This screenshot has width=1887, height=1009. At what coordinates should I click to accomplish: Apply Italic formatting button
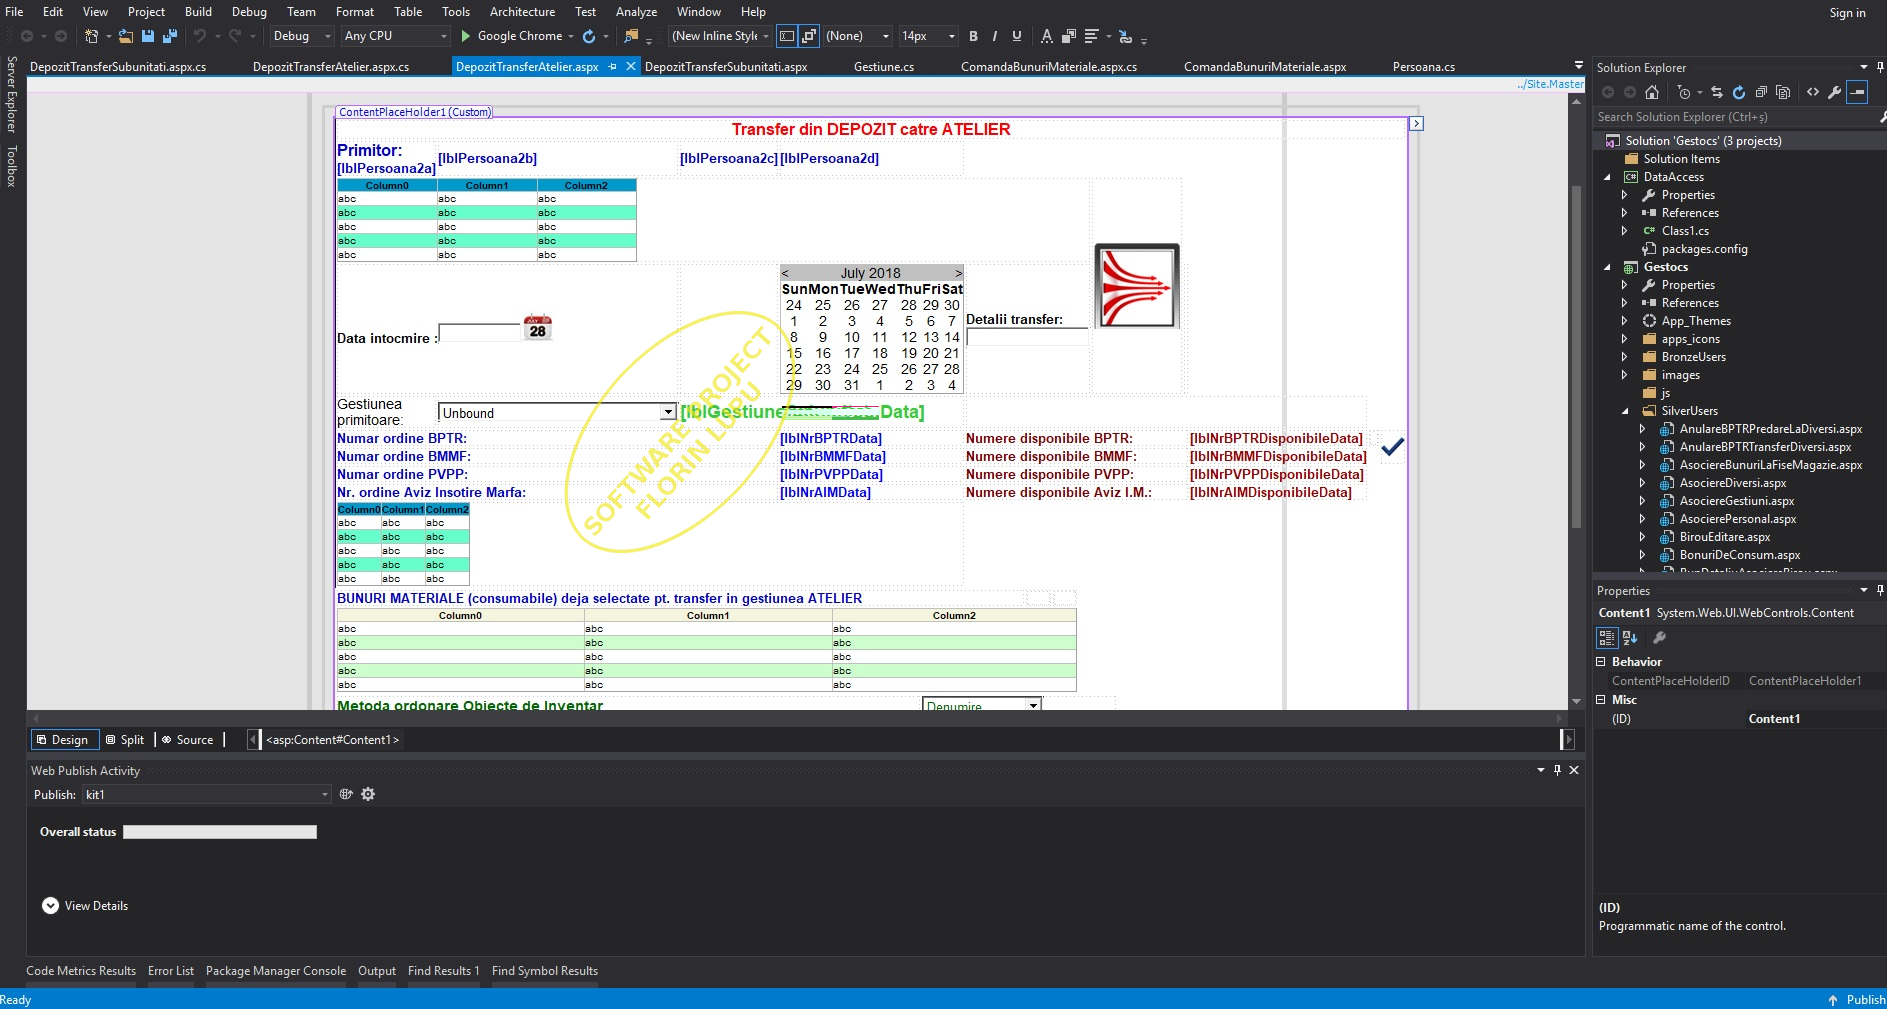[994, 36]
